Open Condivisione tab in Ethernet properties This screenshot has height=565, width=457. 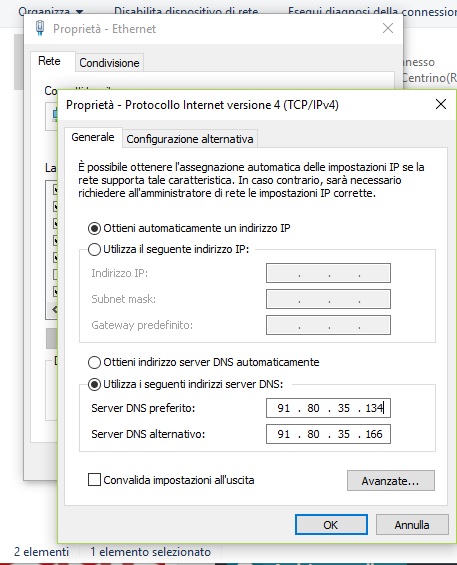point(109,63)
